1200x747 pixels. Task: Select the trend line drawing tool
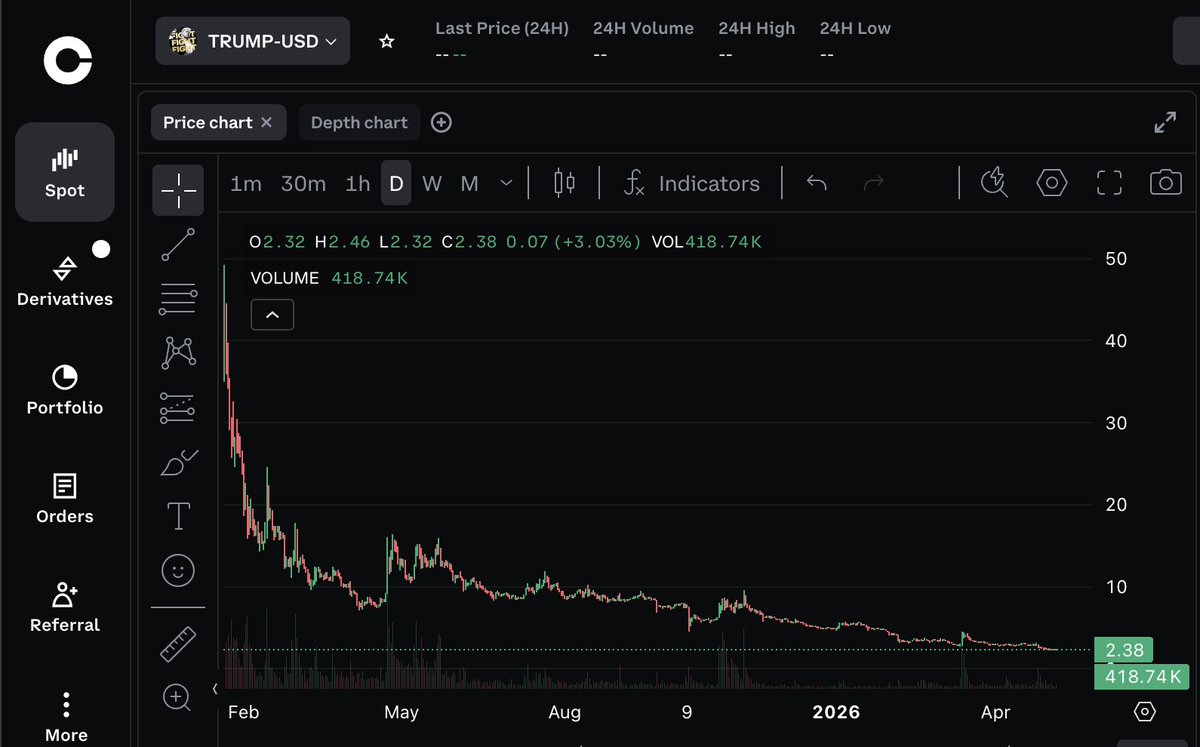178,245
